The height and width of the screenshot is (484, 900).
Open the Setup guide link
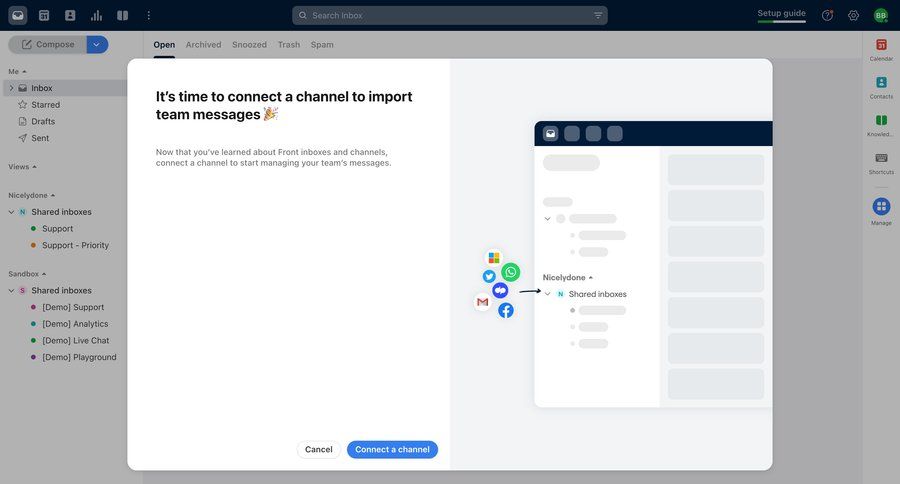click(x=781, y=13)
